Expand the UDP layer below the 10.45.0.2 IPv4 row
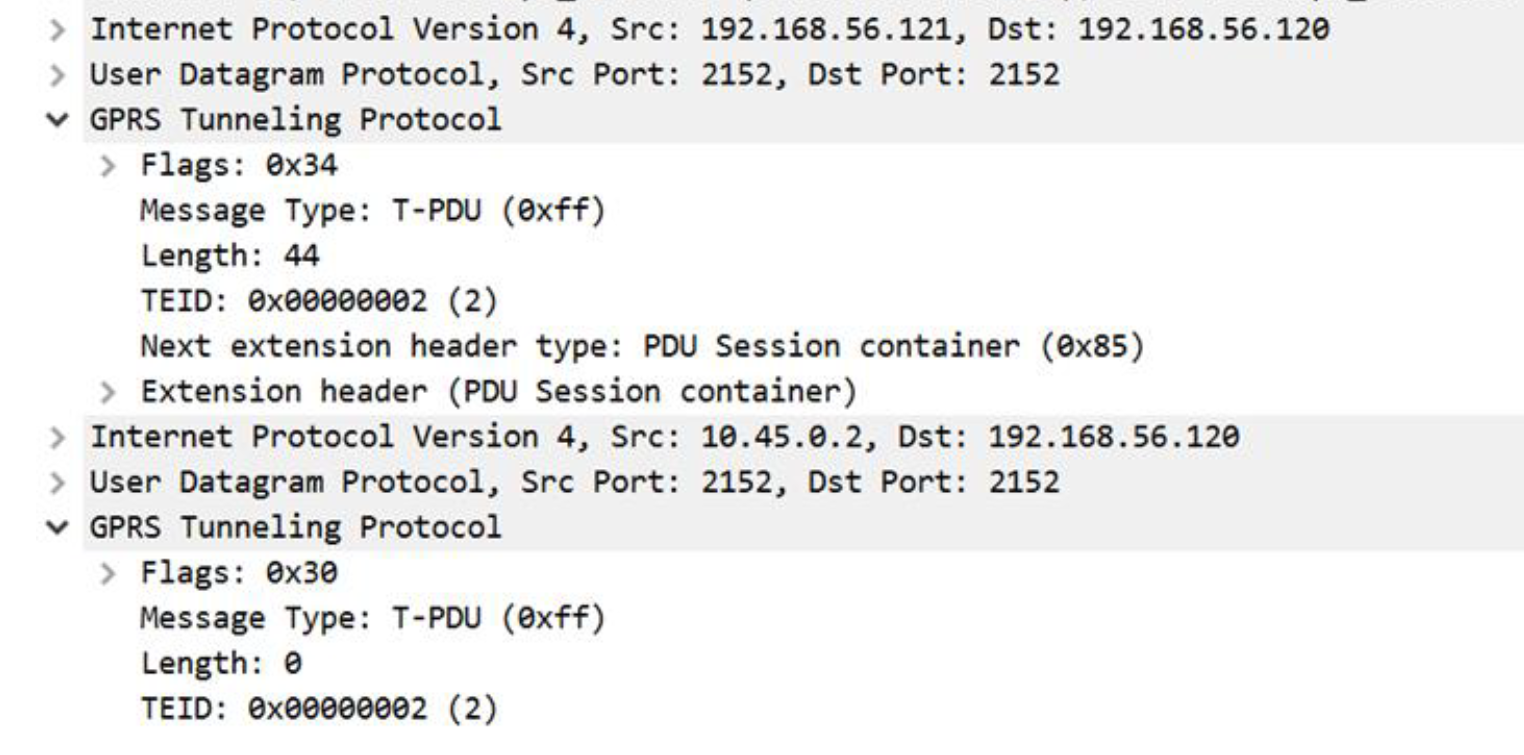Image resolution: width=1524 pixels, height=755 pixels. [66, 482]
